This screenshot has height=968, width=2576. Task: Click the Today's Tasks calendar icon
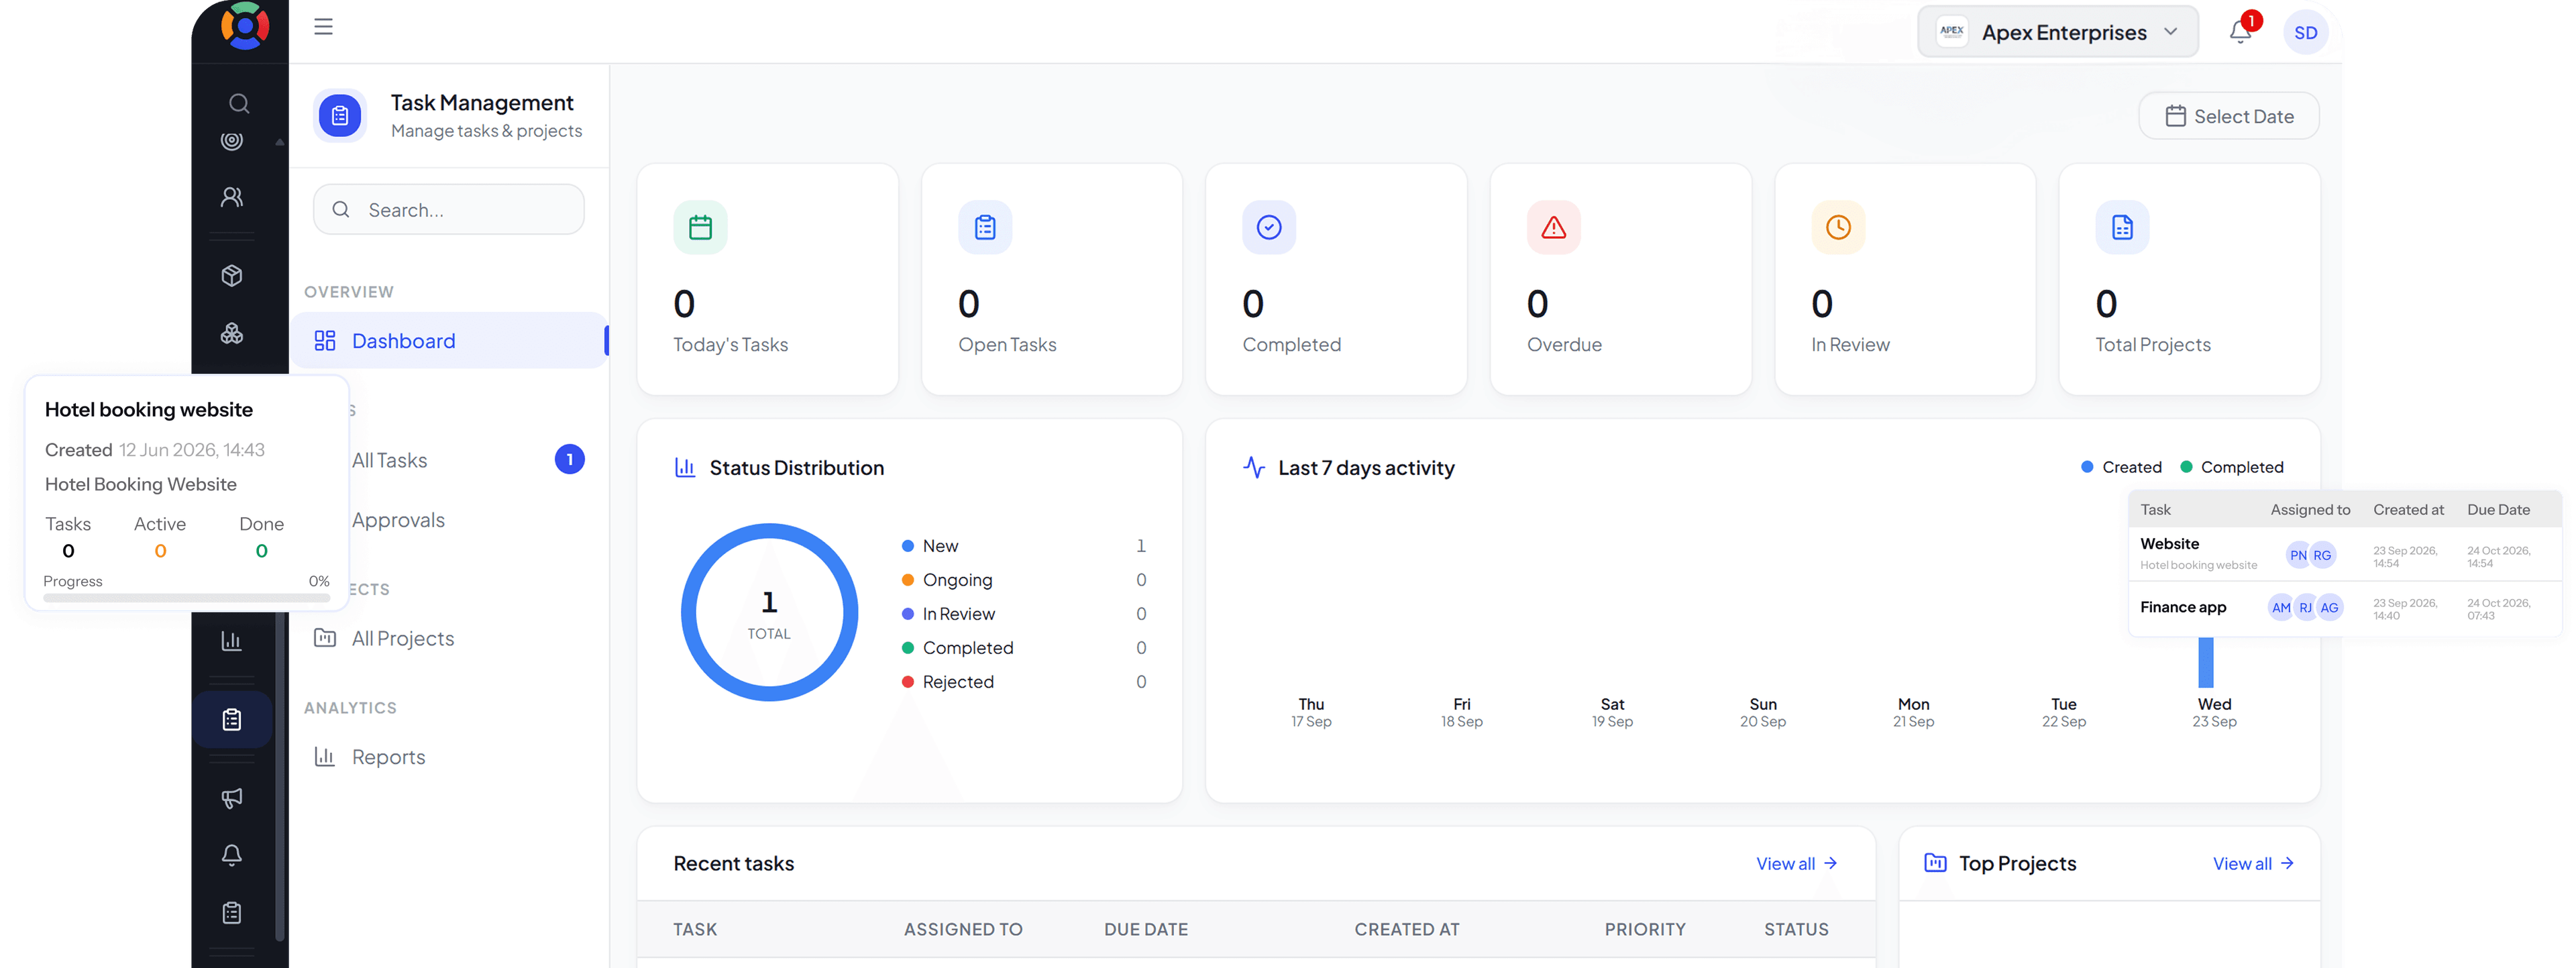(700, 227)
